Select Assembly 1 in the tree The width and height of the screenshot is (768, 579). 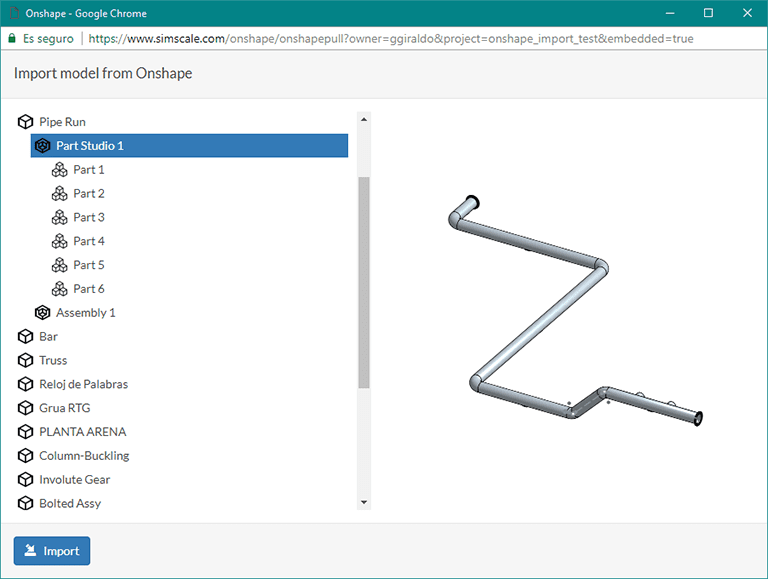pyautogui.click(x=86, y=313)
